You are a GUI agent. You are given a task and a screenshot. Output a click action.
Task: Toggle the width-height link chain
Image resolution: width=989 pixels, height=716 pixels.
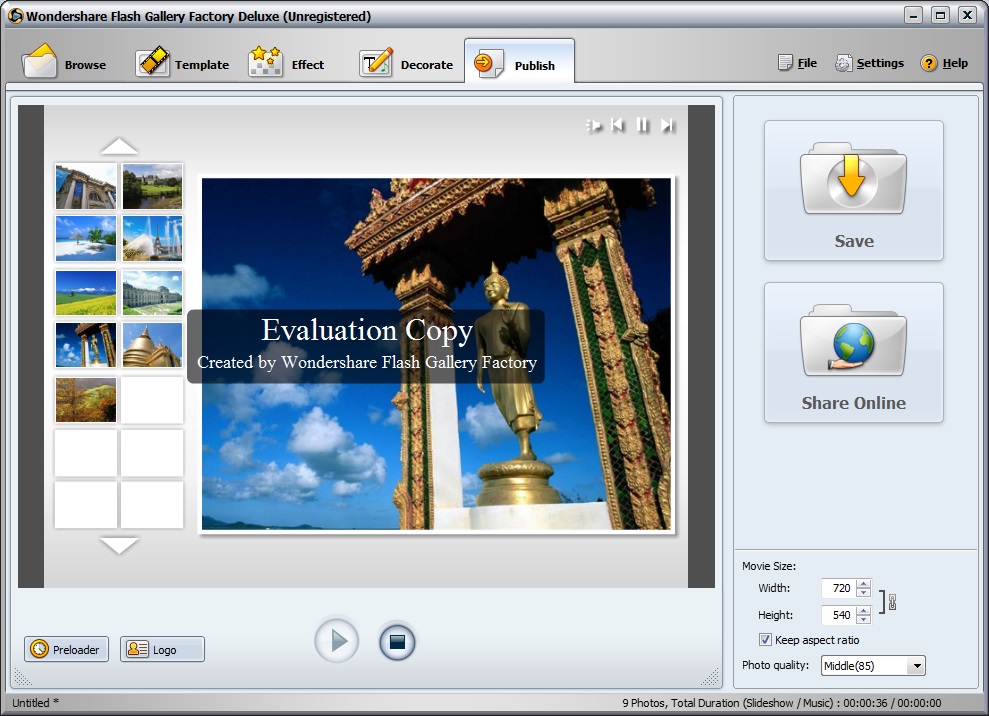893,601
